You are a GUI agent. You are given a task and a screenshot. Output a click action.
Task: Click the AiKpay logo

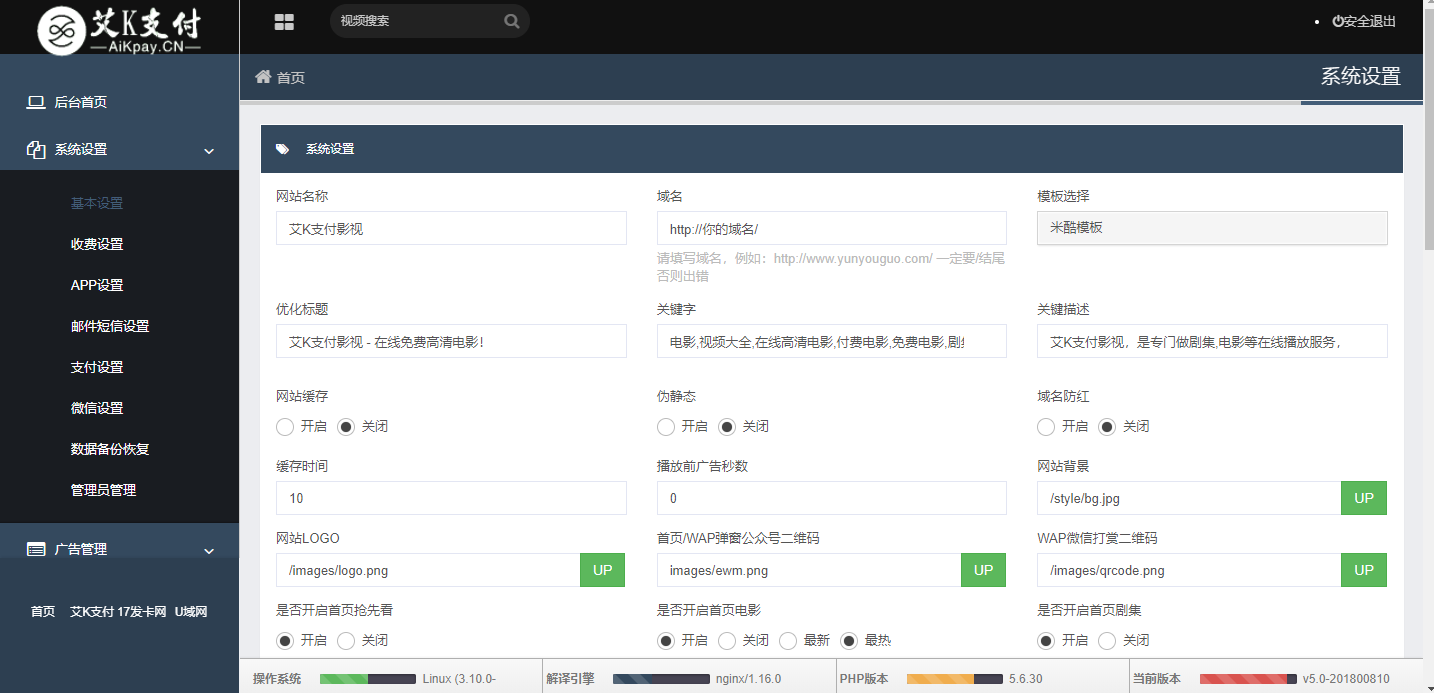pos(118,30)
